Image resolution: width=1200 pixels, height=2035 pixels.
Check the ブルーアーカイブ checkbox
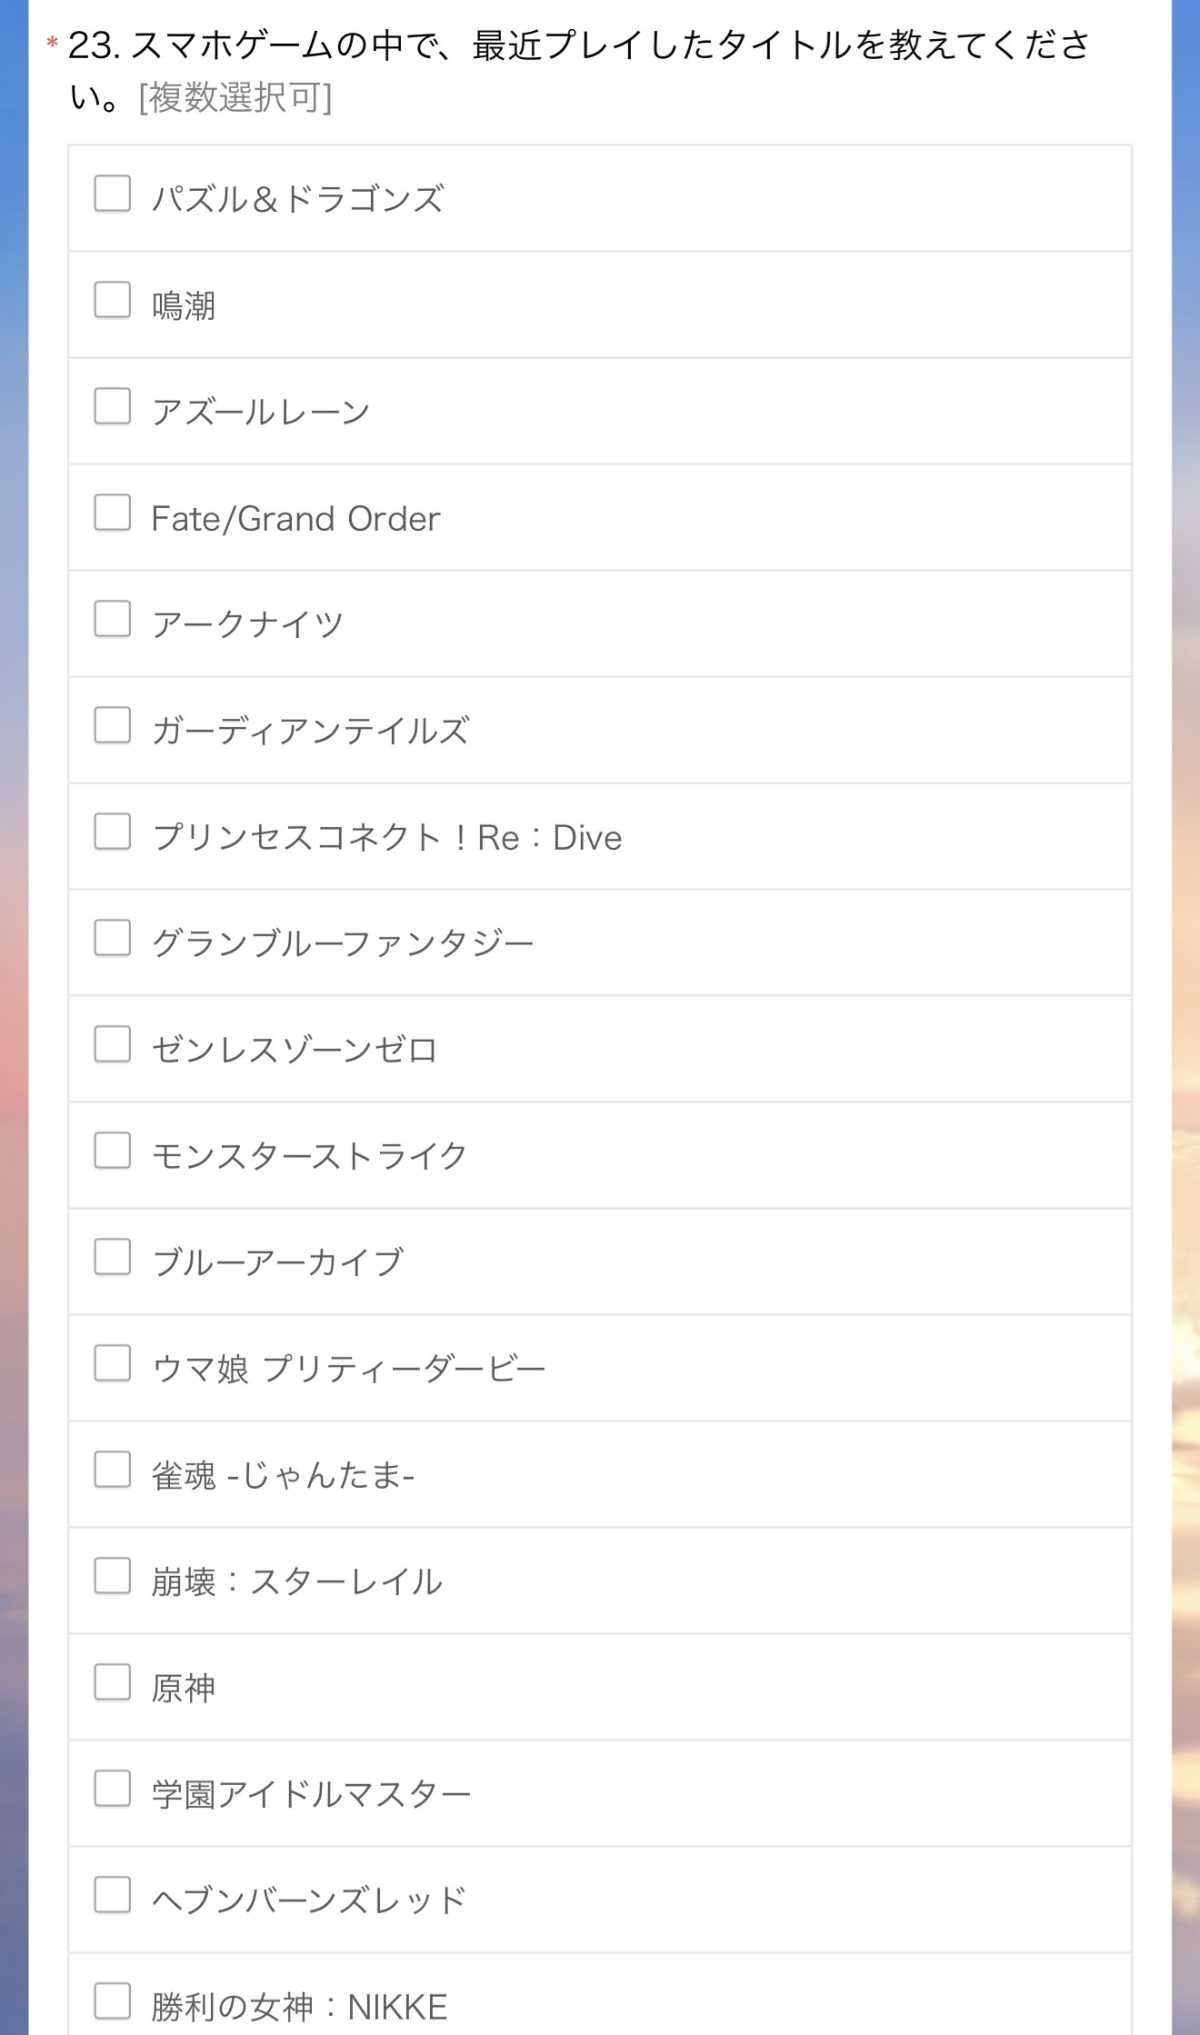(112, 1257)
